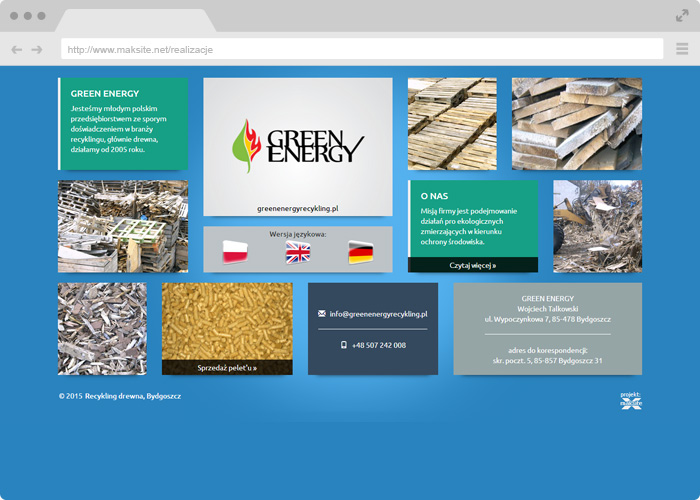Focus the maksite.net address bar
The image size is (700, 500).
coord(362,49)
